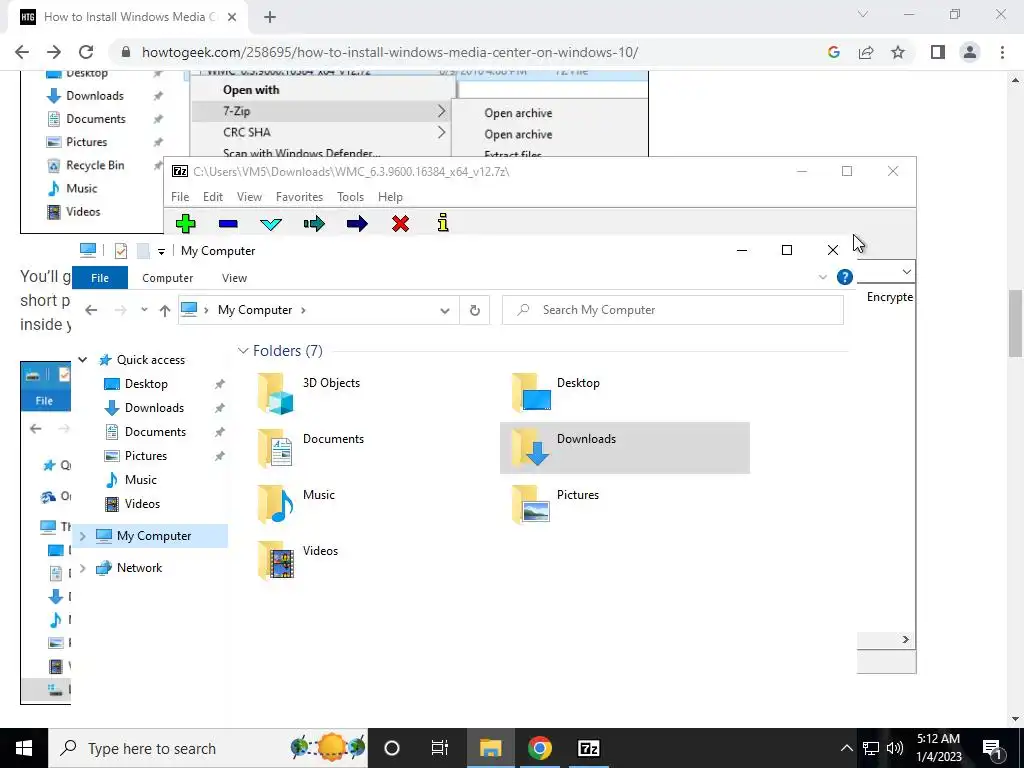This screenshot has height=768, width=1024.
Task: Click the network tray icon
Action: (x=871, y=748)
